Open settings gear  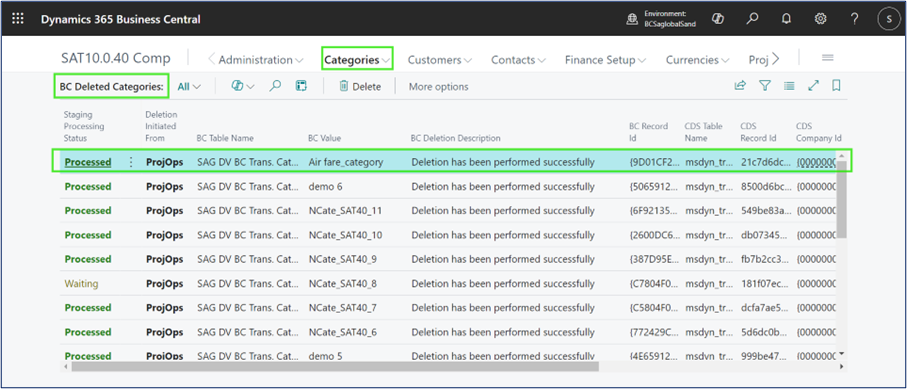[820, 19]
